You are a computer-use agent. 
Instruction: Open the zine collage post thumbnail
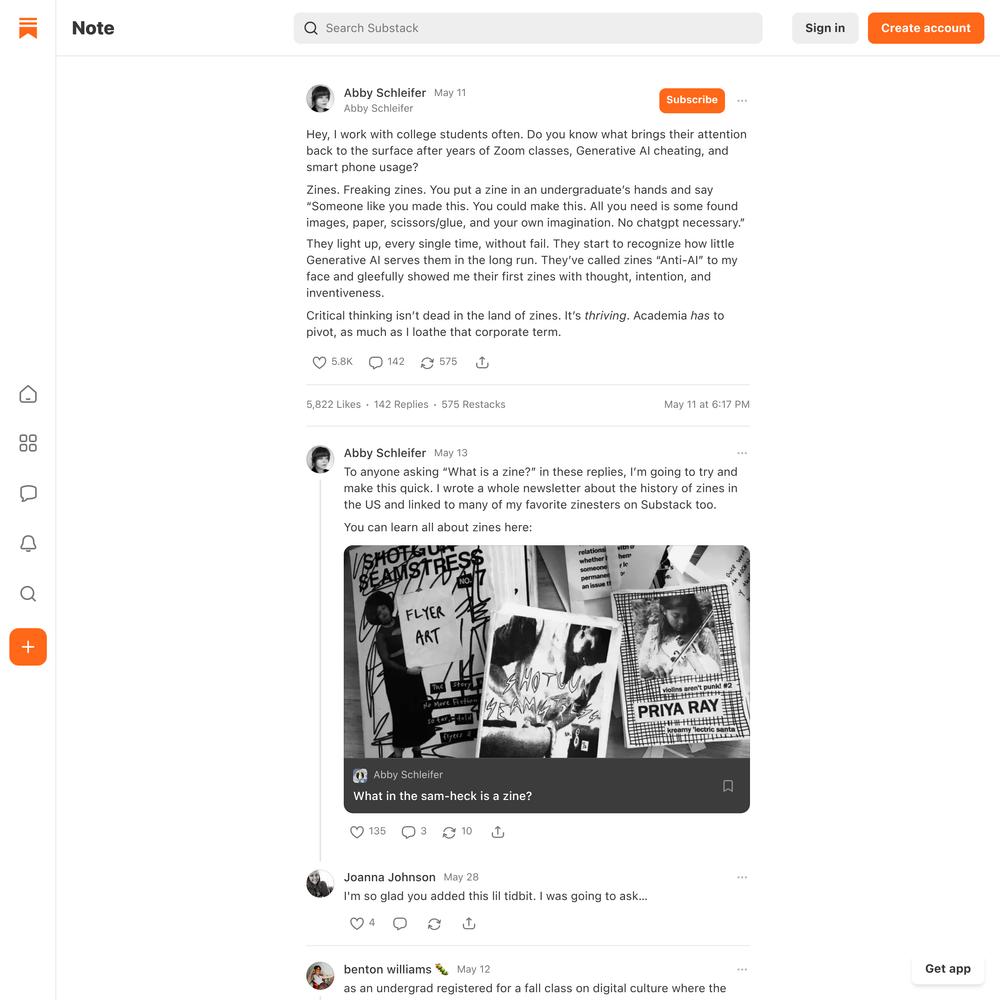pyautogui.click(x=547, y=651)
